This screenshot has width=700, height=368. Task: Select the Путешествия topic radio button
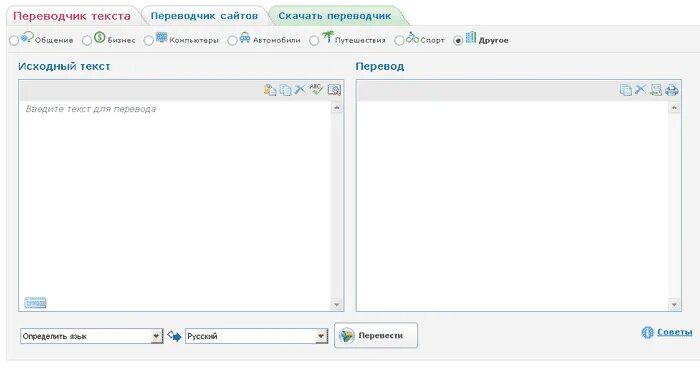pyautogui.click(x=314, y=41)
